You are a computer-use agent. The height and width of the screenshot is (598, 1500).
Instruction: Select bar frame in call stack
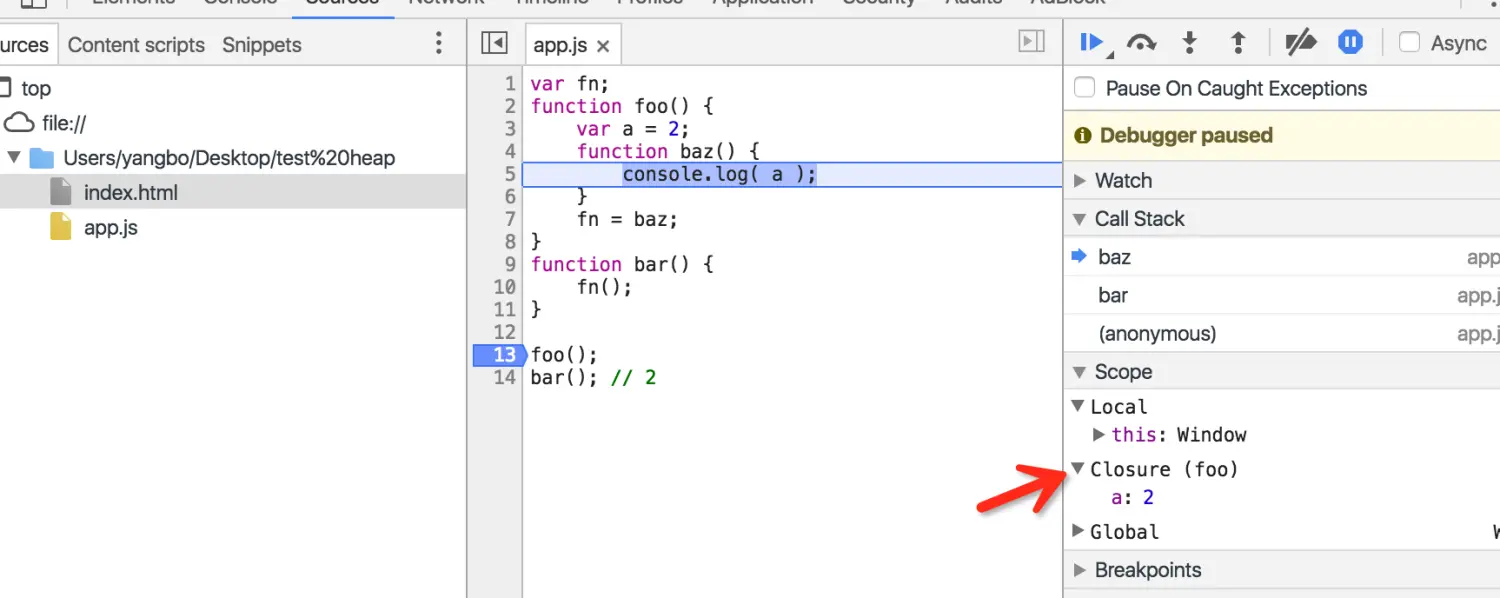tap(1282, 295)
